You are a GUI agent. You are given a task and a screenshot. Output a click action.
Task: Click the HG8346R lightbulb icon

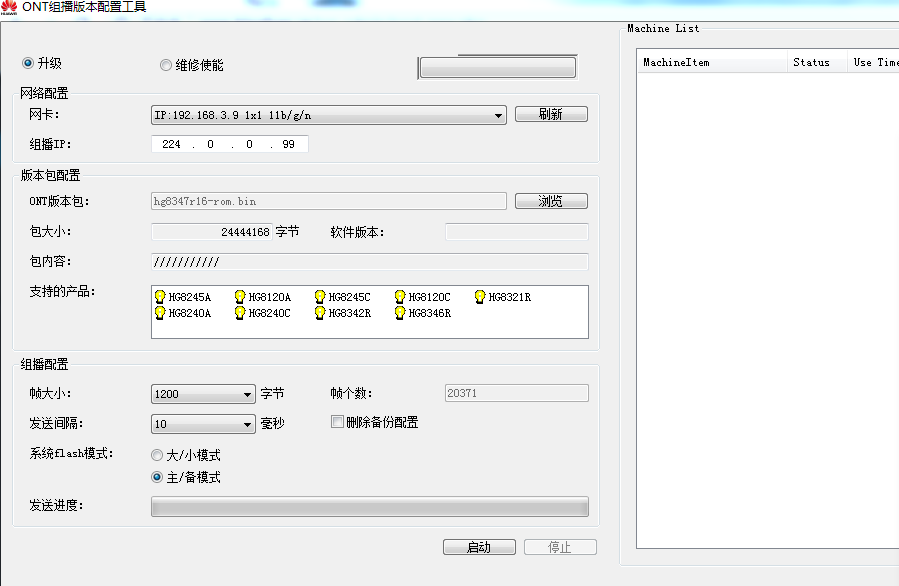400,312
